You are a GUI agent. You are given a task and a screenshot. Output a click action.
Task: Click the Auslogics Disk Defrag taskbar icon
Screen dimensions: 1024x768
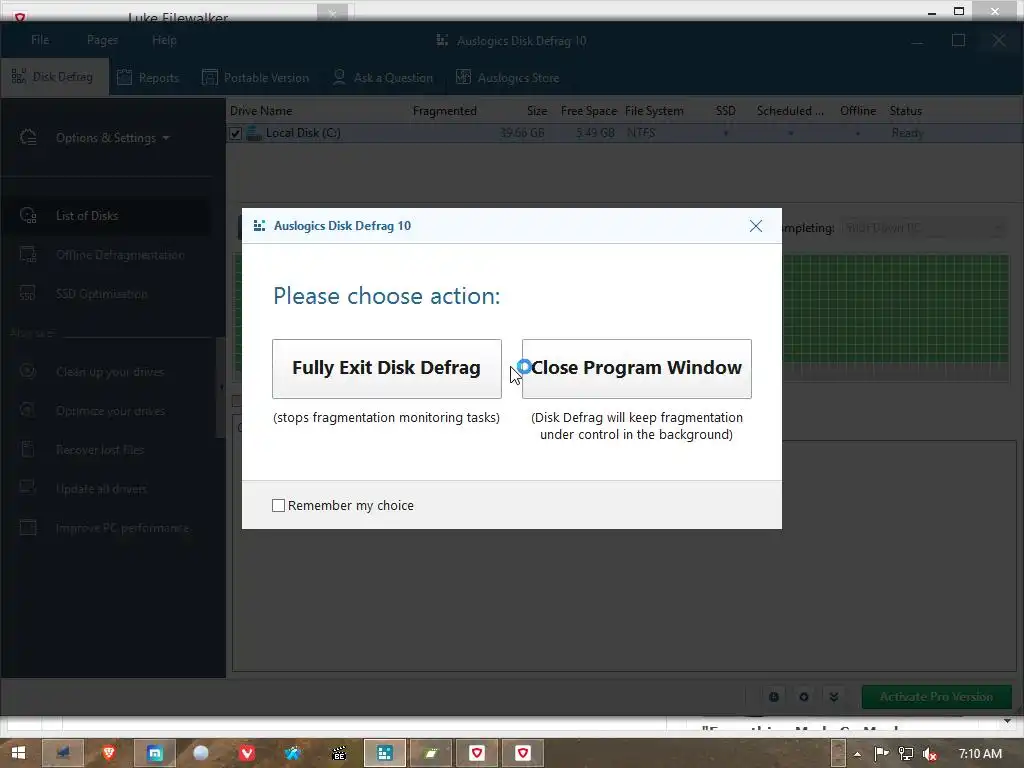385,753
